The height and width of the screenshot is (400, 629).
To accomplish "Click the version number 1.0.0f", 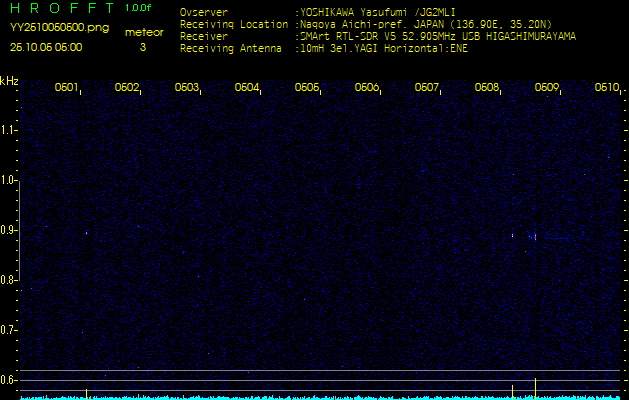I will (x=138, y=8).
